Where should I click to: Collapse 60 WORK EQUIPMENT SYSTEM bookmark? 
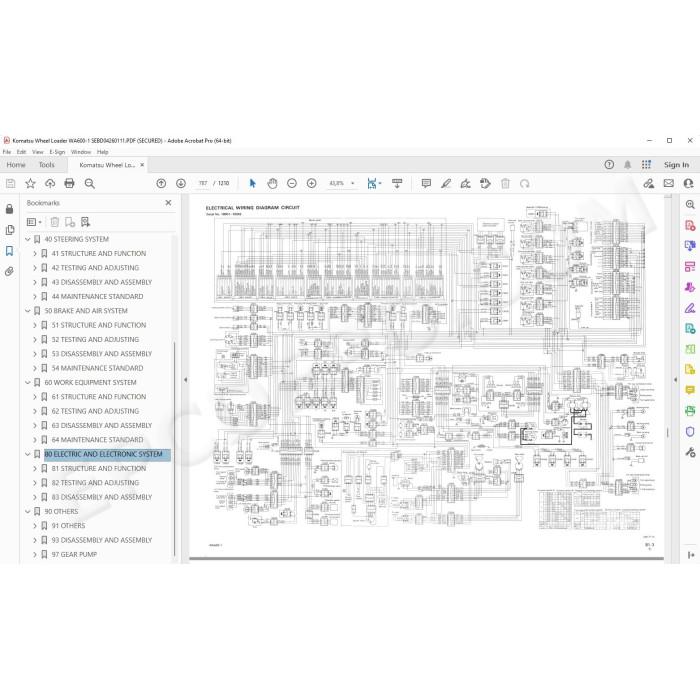[28, 383]
